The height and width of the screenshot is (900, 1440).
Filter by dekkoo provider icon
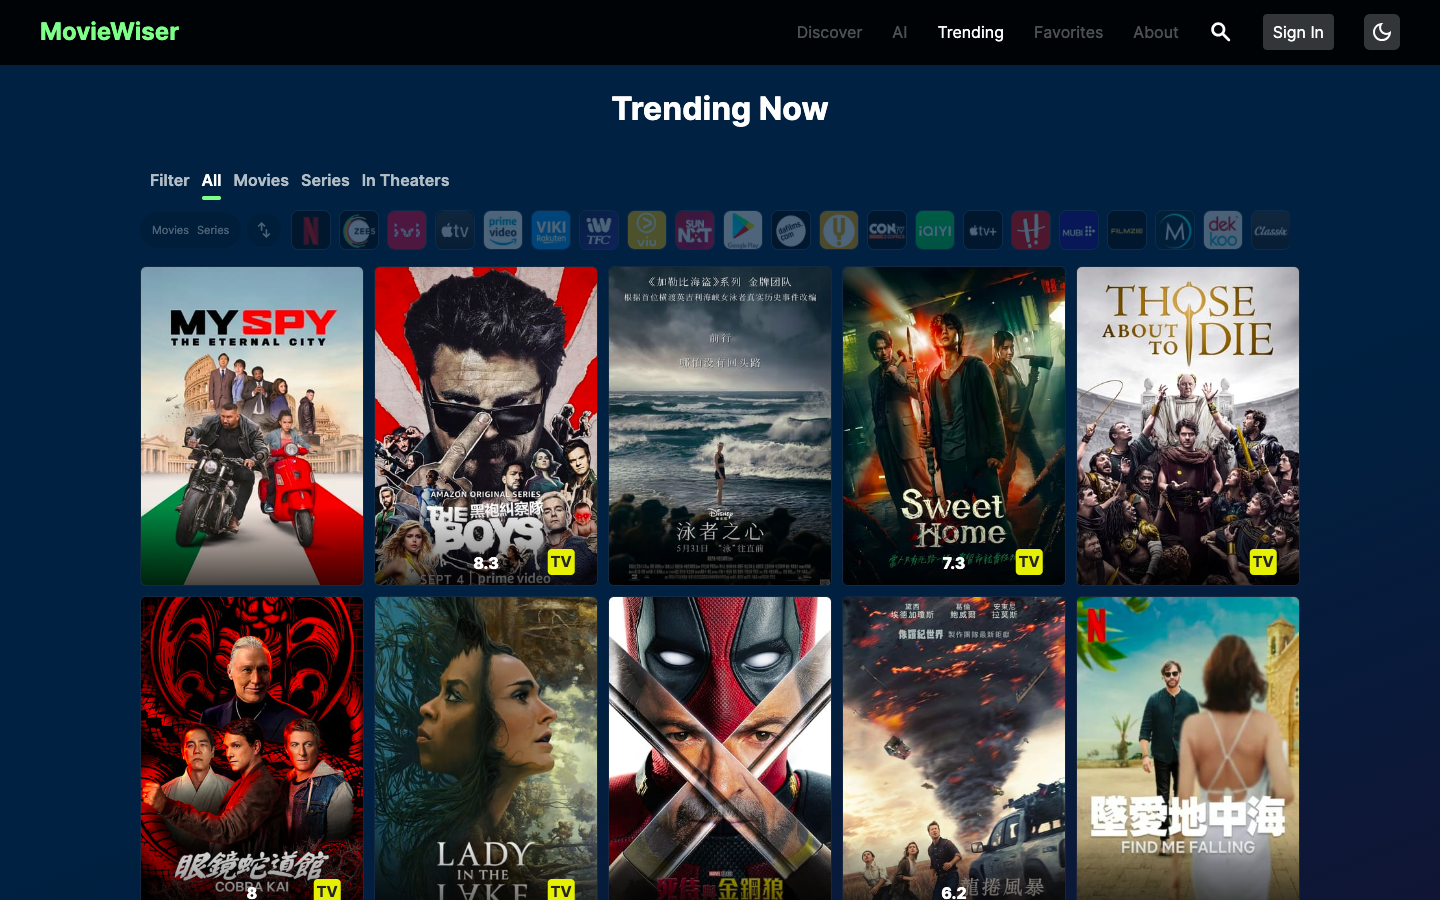click(x=1223, y=231)
